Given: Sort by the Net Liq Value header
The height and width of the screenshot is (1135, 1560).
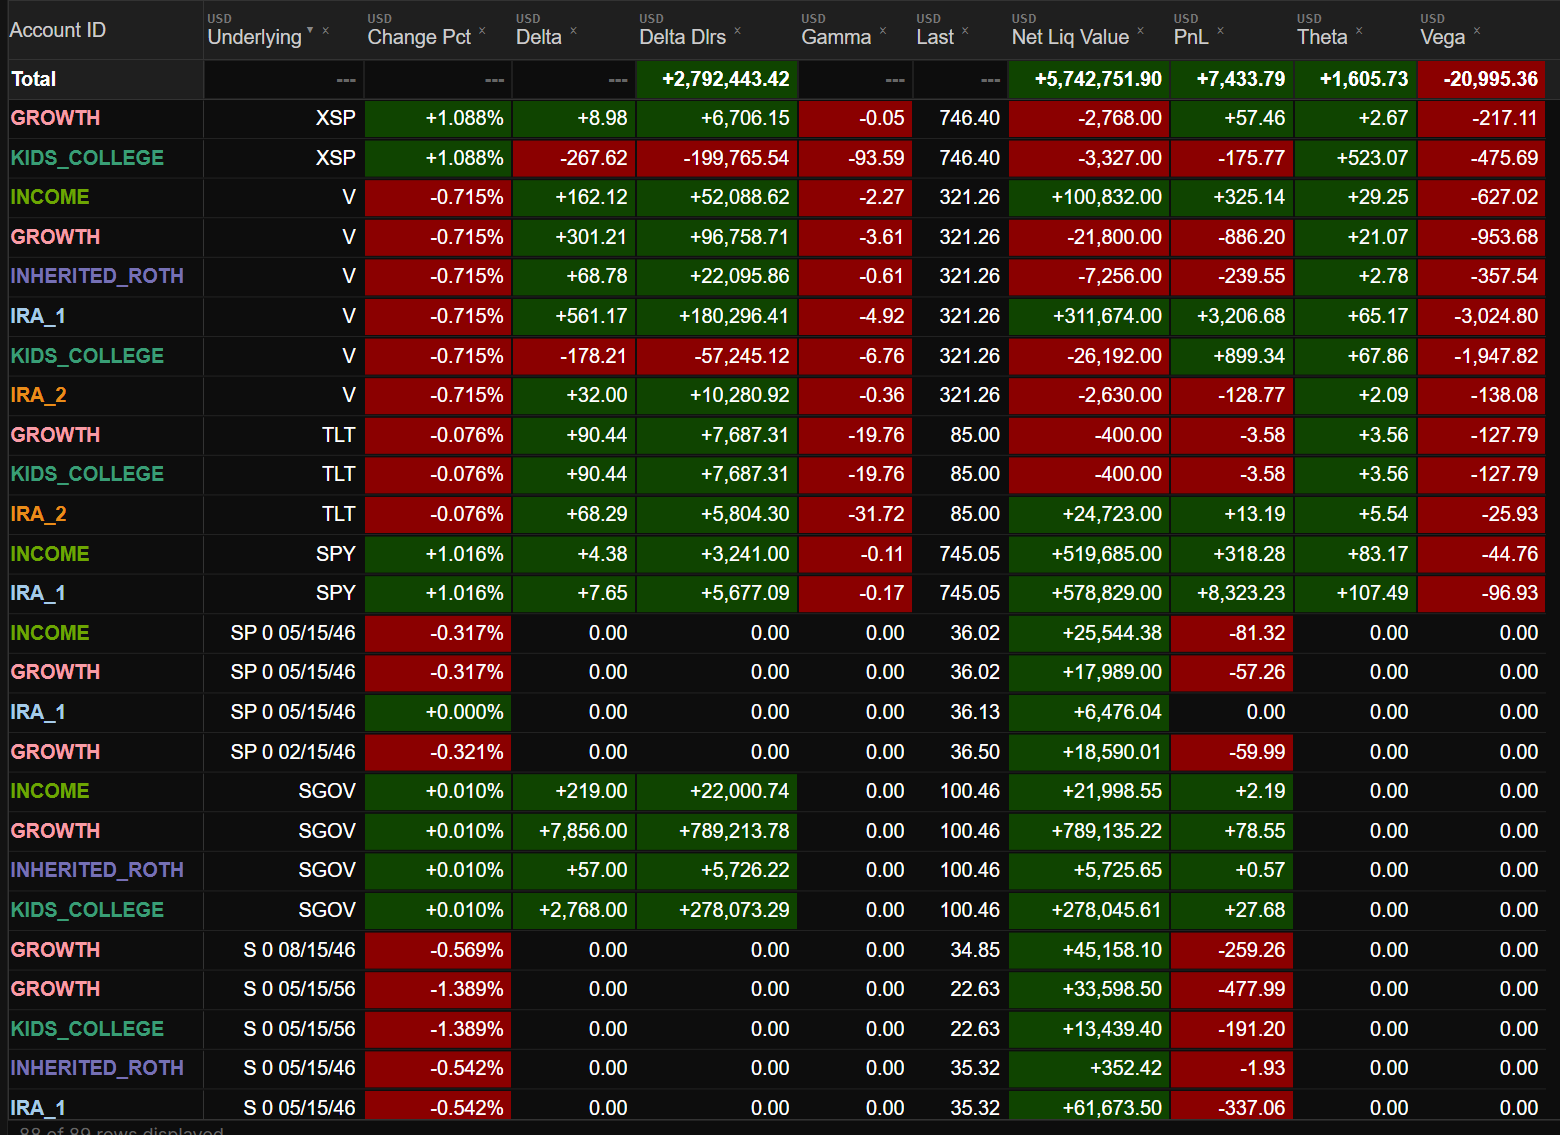Looking at the screenshot, I should point(1070,37).
